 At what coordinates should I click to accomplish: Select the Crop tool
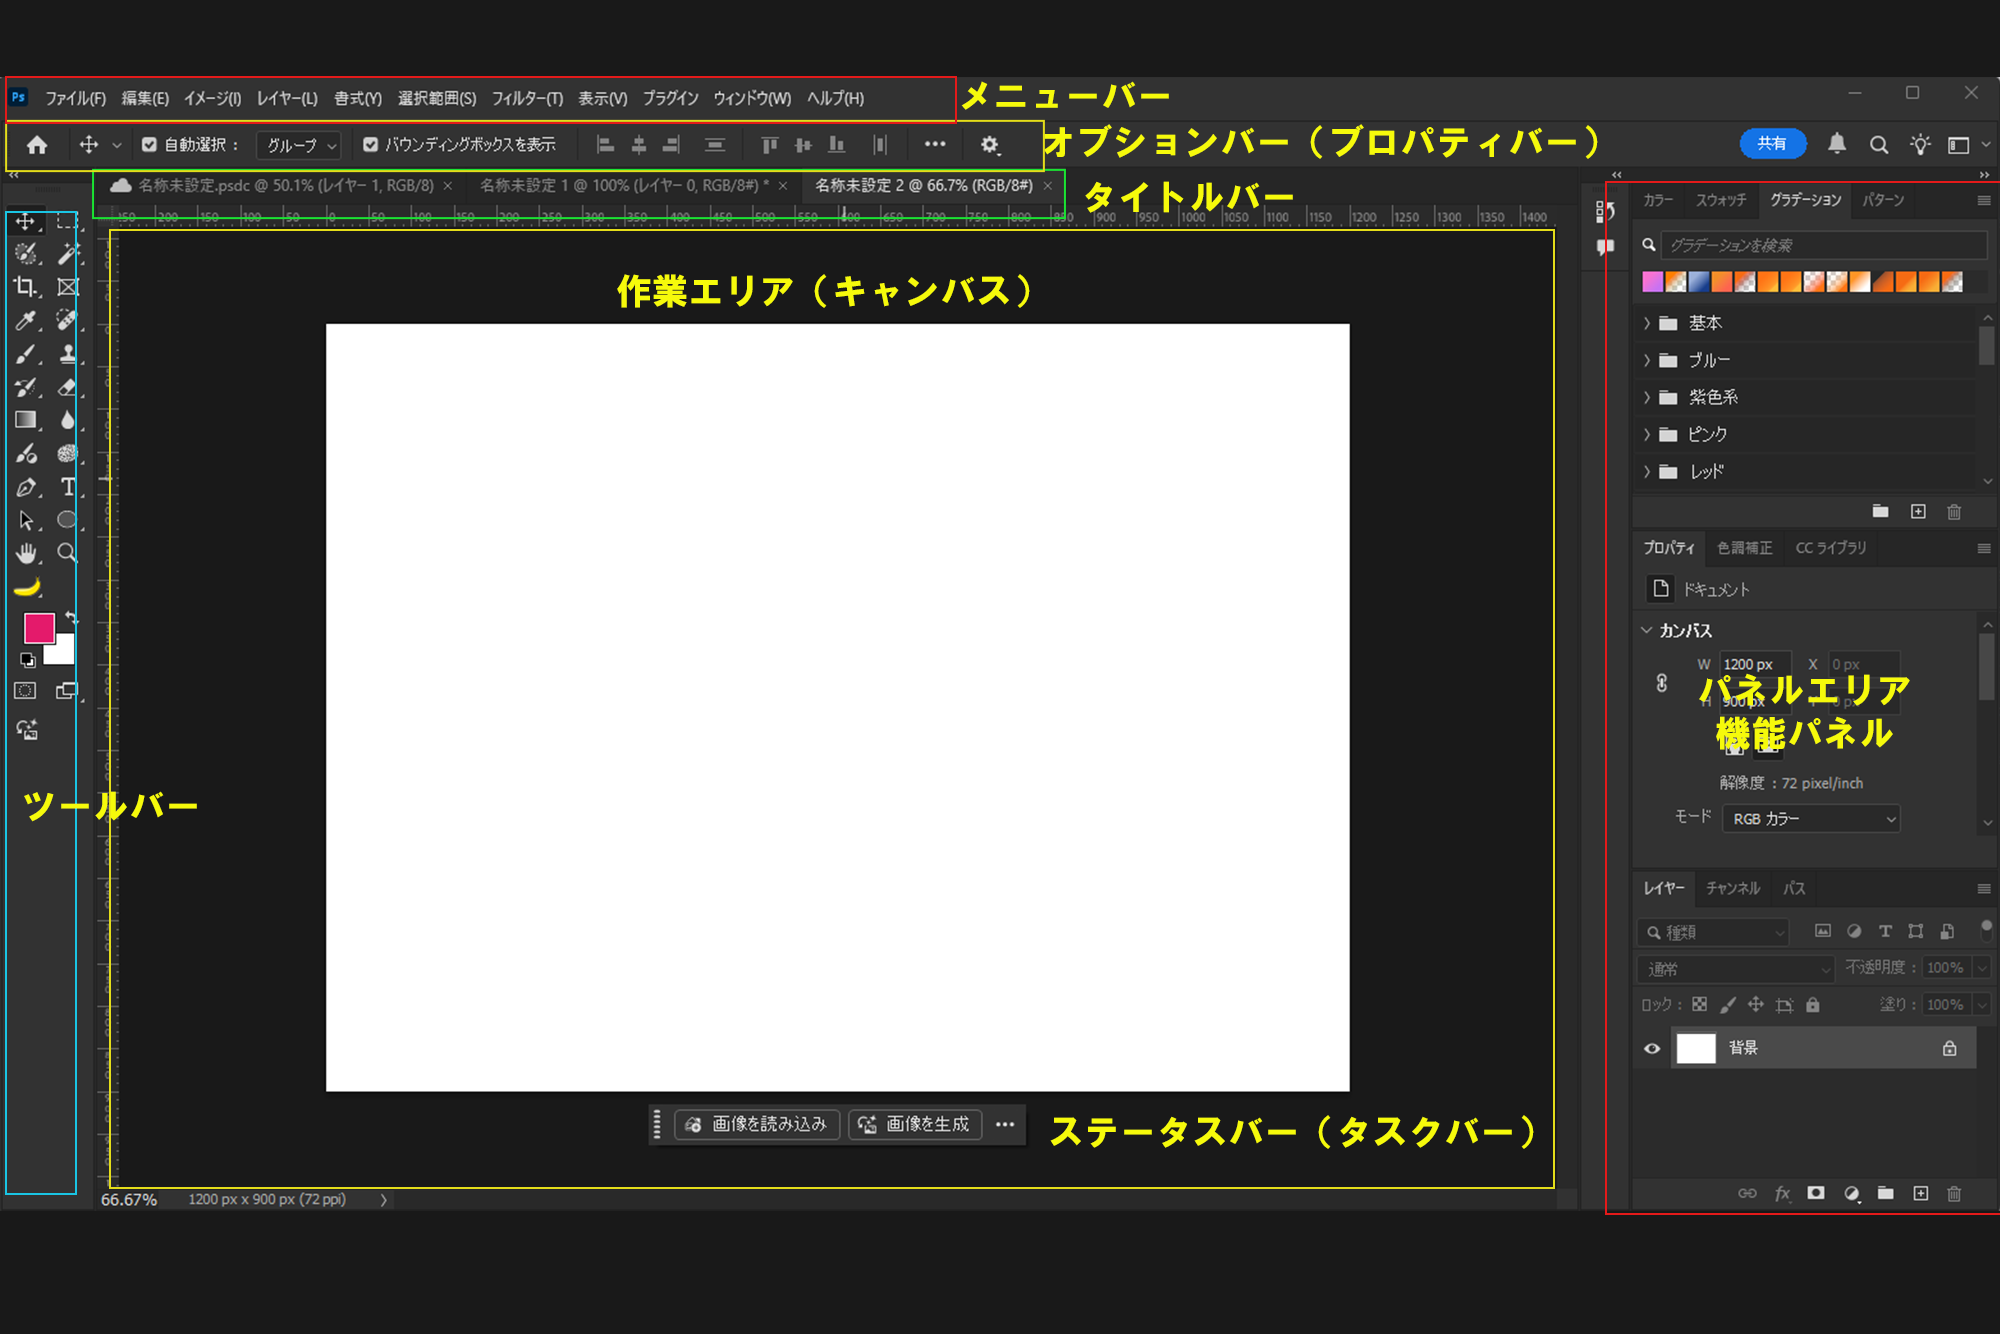(x=25, y=287)
